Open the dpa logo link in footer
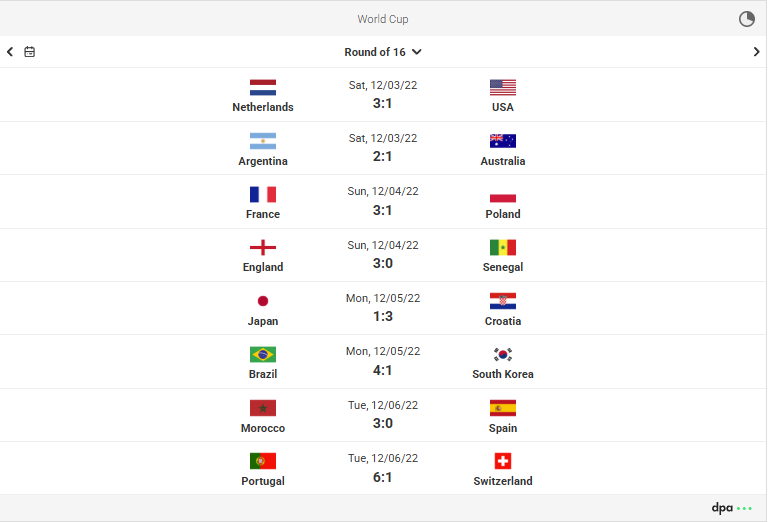768x522 pixels. click(732, 508)
